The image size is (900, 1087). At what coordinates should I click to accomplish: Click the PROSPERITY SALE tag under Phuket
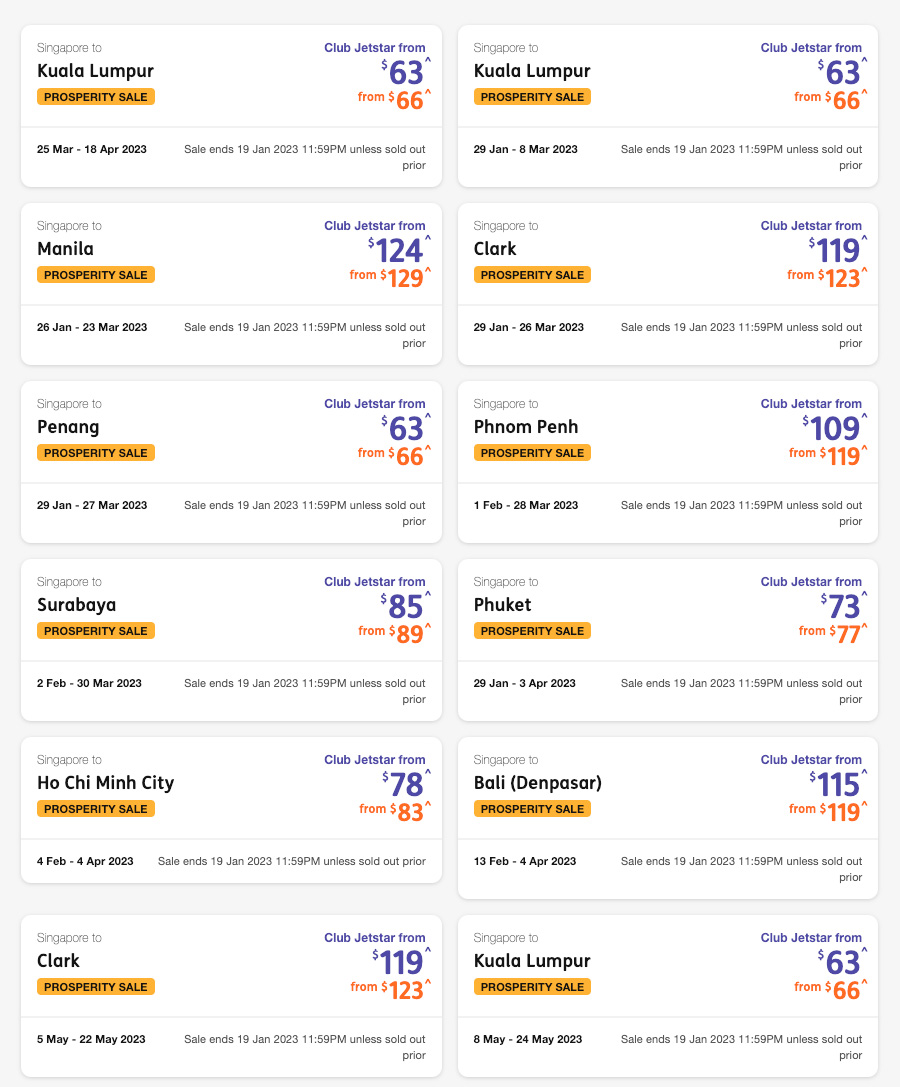tap(532, 630)
